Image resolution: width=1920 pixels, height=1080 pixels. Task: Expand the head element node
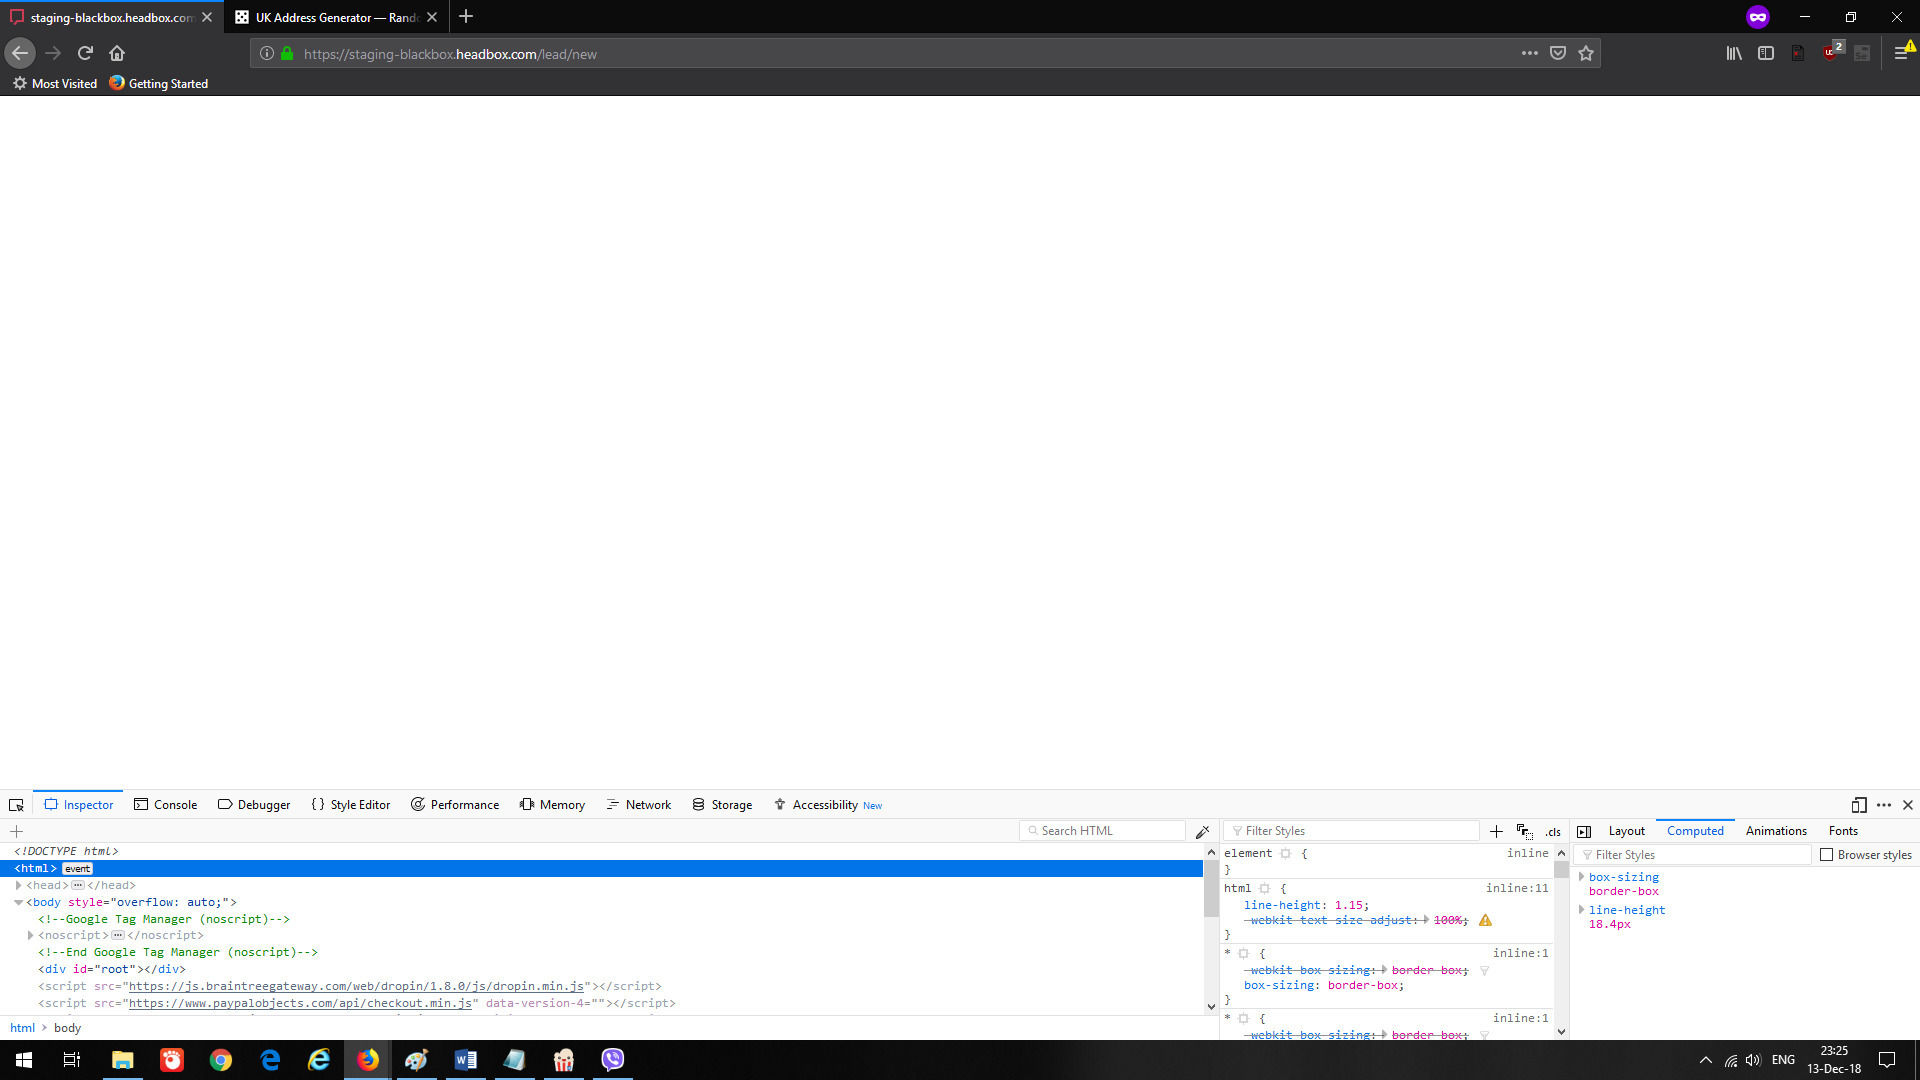[19, 885]
